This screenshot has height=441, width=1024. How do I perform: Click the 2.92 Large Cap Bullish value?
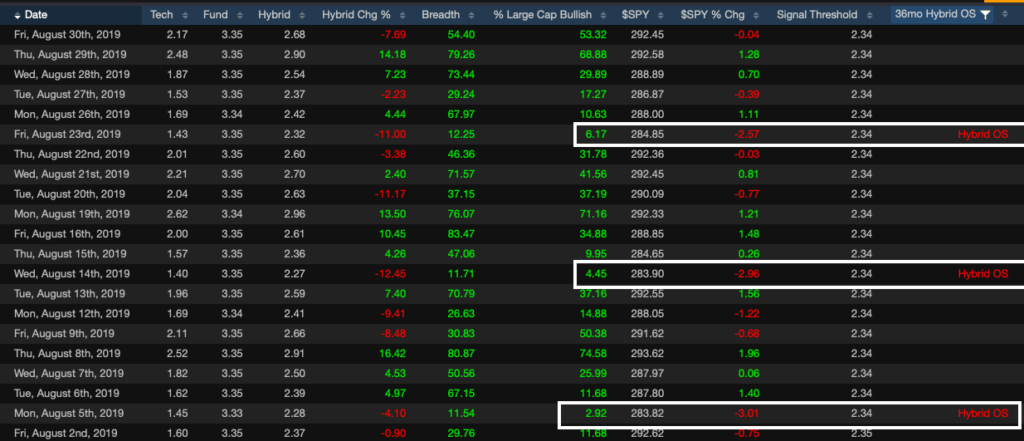coord(598,414)
